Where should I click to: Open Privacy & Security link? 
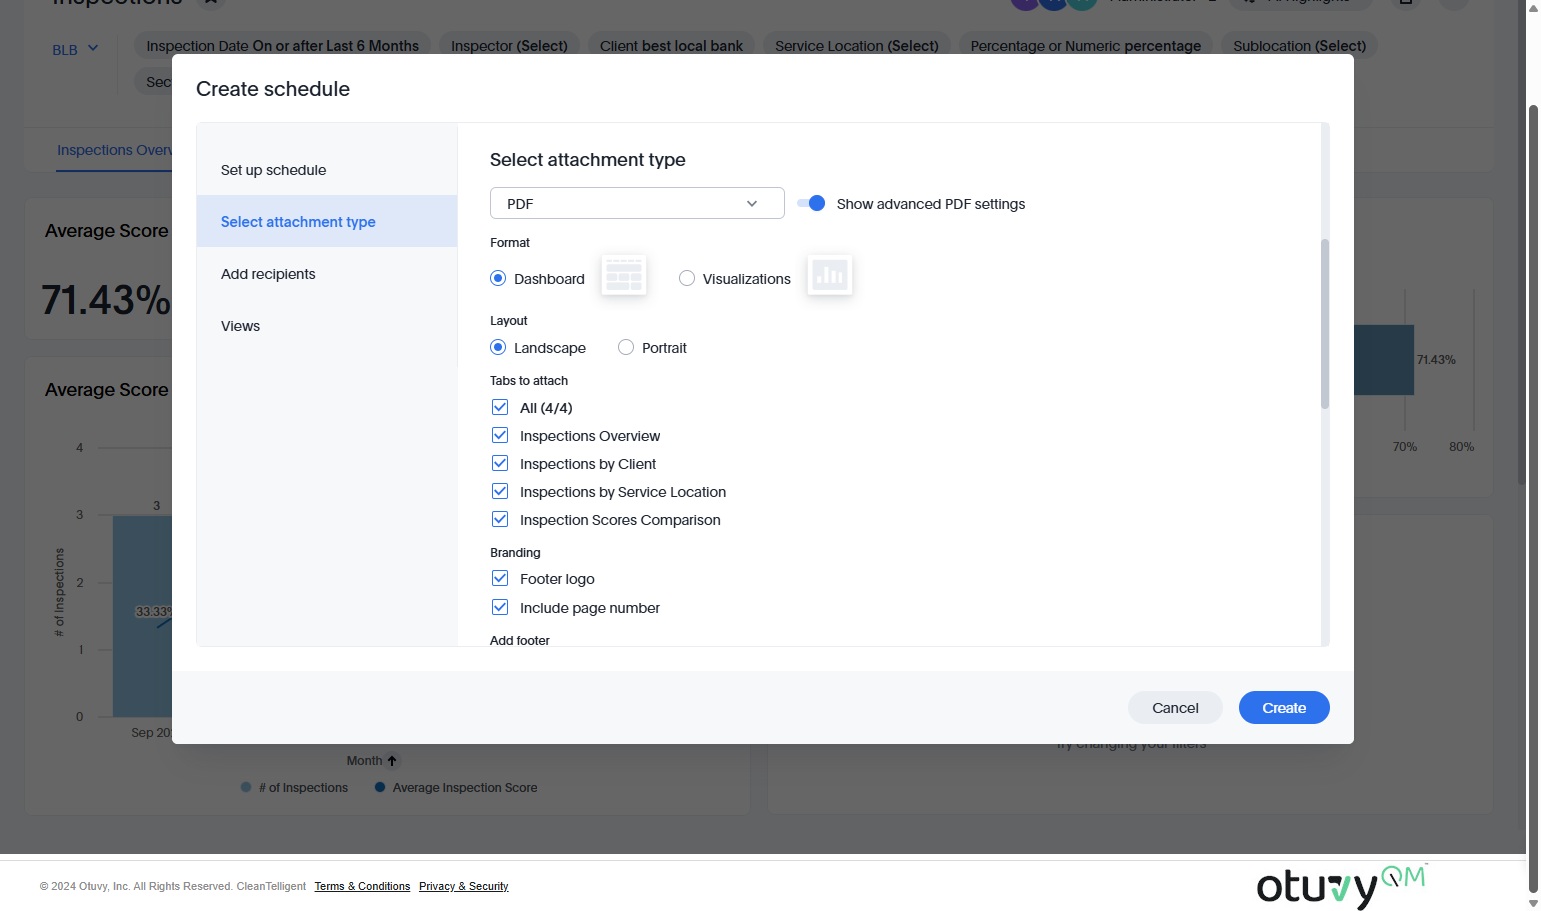[x=463, y=886]
